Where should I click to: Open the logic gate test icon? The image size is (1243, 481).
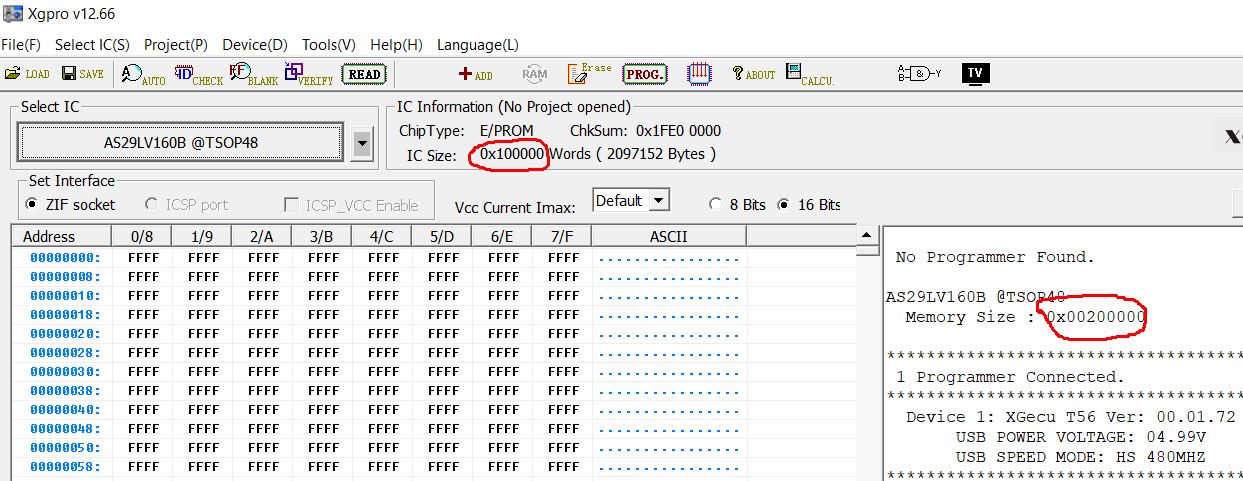[919, 74]
